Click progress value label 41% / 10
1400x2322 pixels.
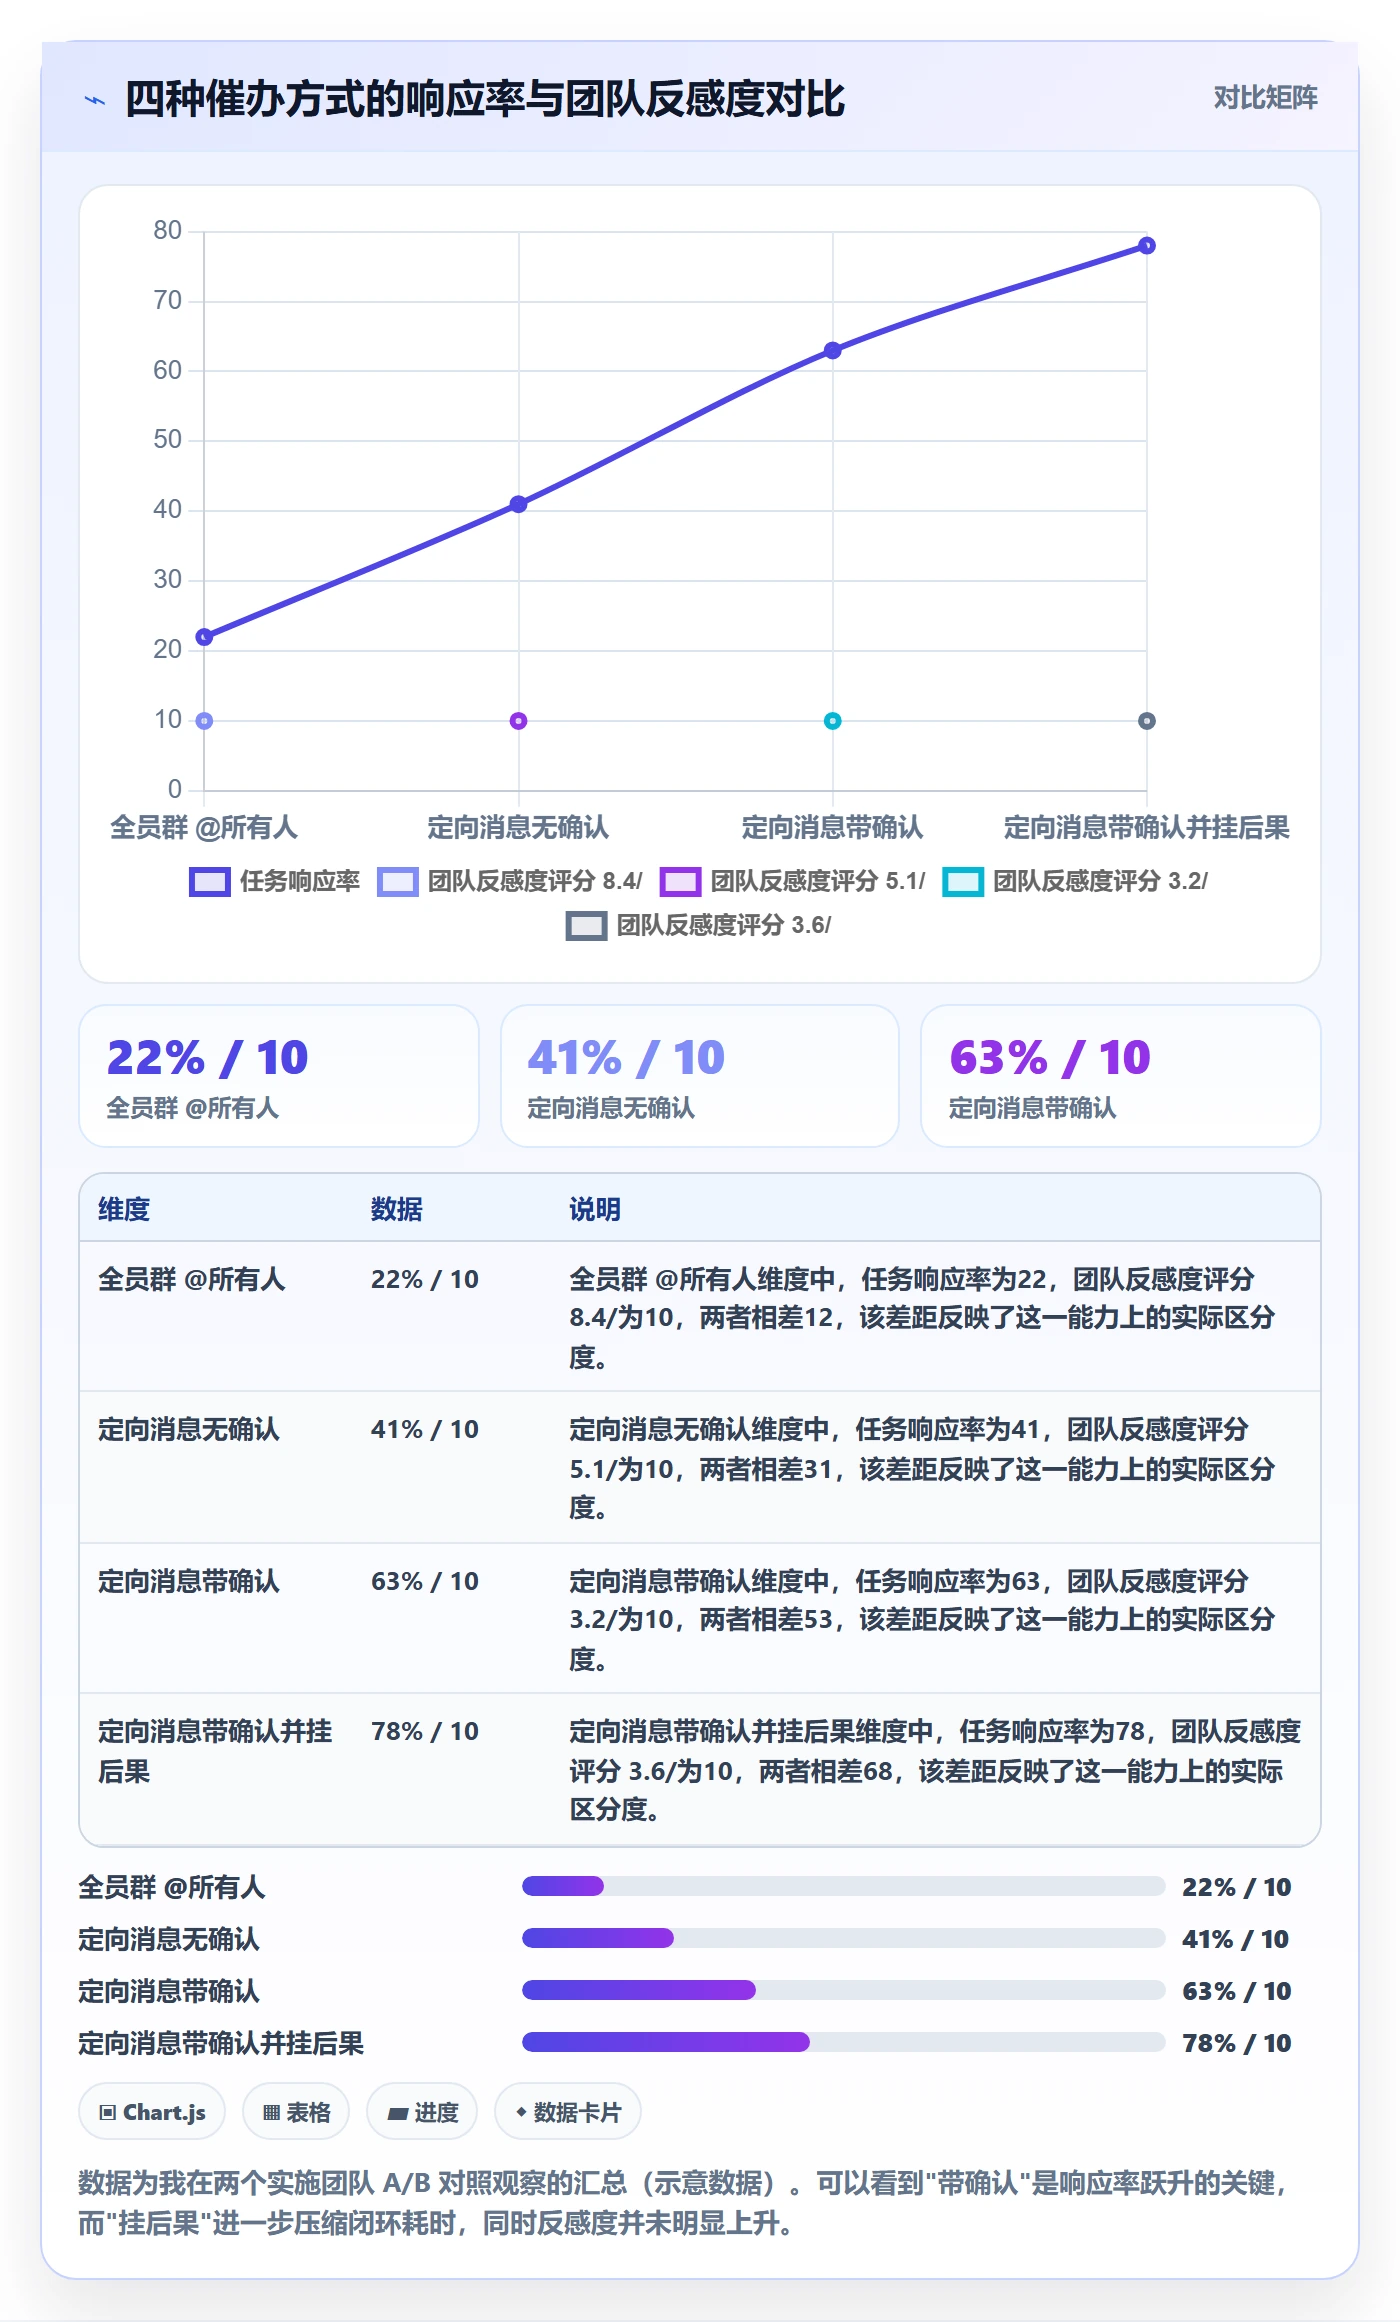1236,1939
